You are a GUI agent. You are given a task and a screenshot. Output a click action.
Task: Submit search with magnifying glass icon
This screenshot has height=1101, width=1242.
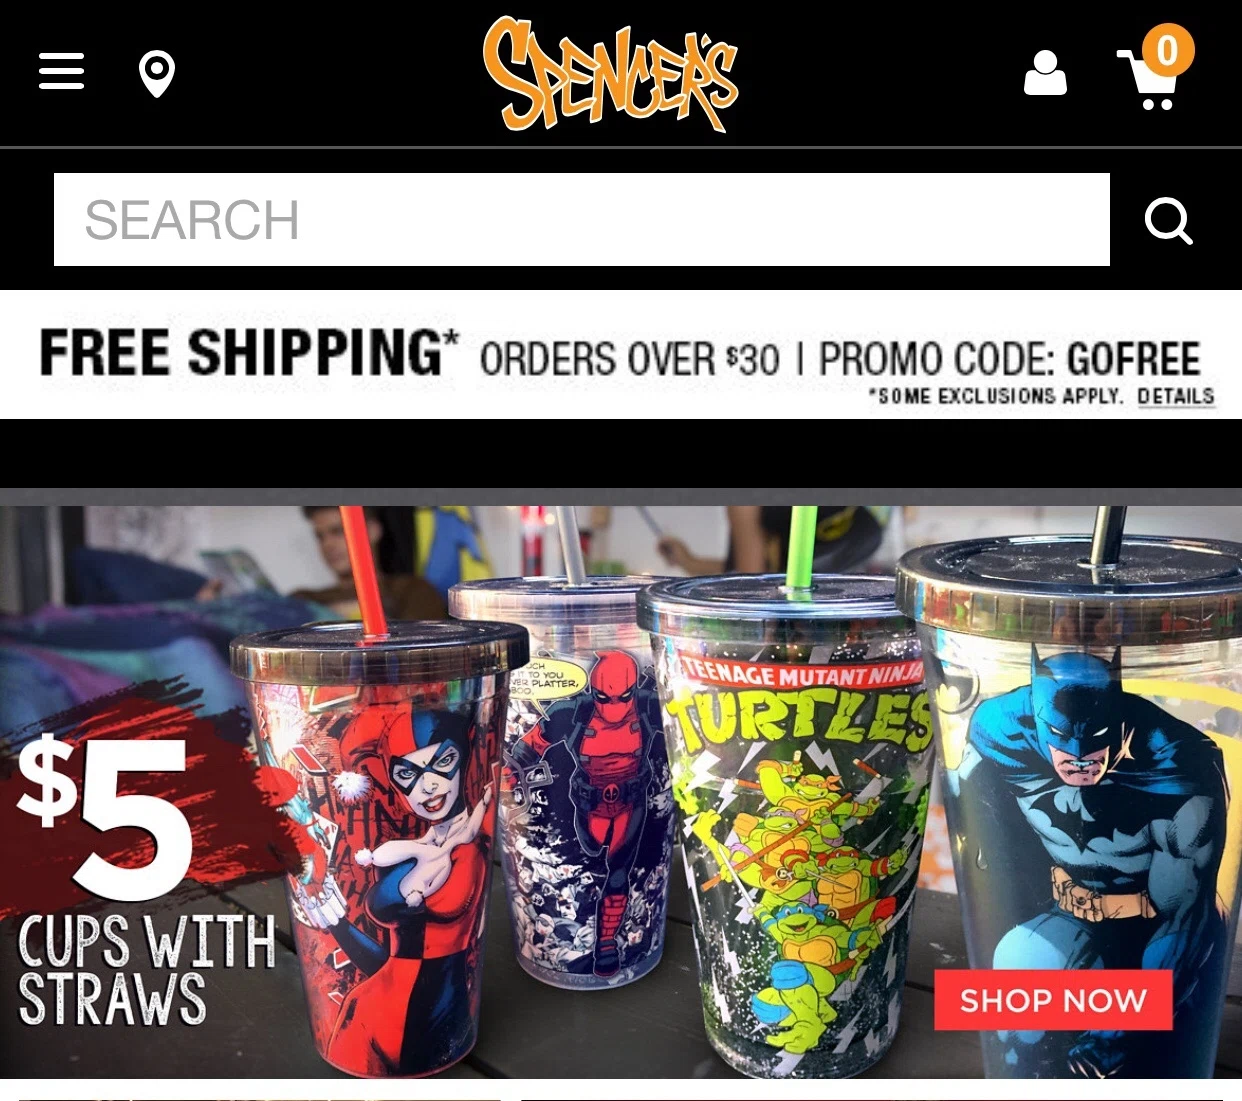pyautogui.click(x=1168, y=220)
